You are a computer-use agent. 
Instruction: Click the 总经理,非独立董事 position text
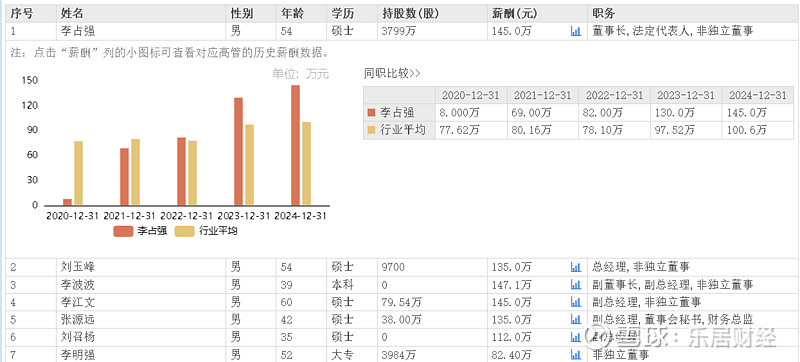tap(641, 267)
